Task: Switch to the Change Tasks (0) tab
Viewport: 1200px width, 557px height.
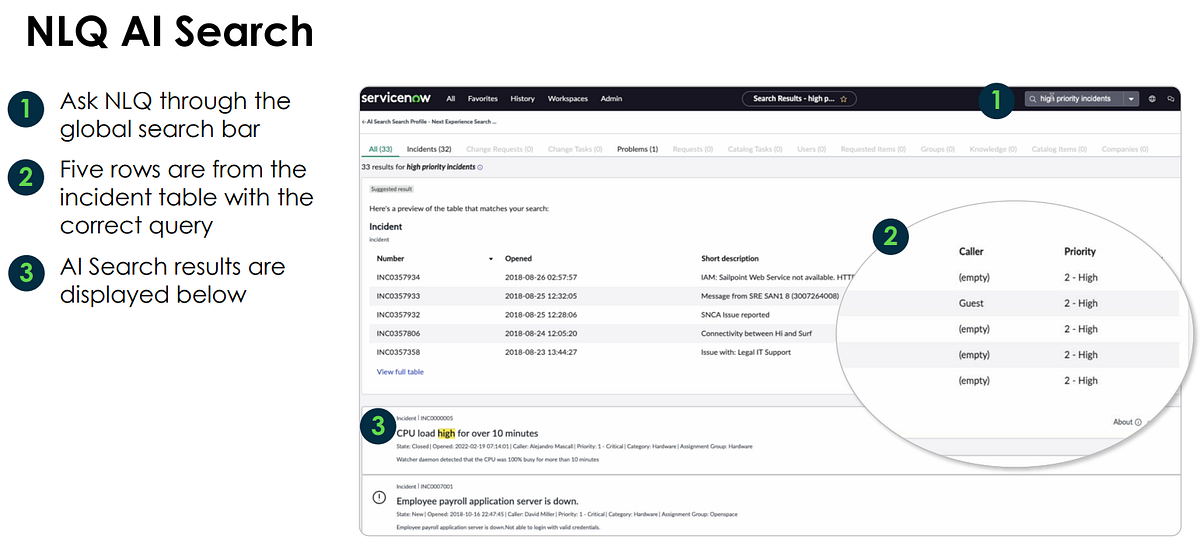Action: pos(575,149)
